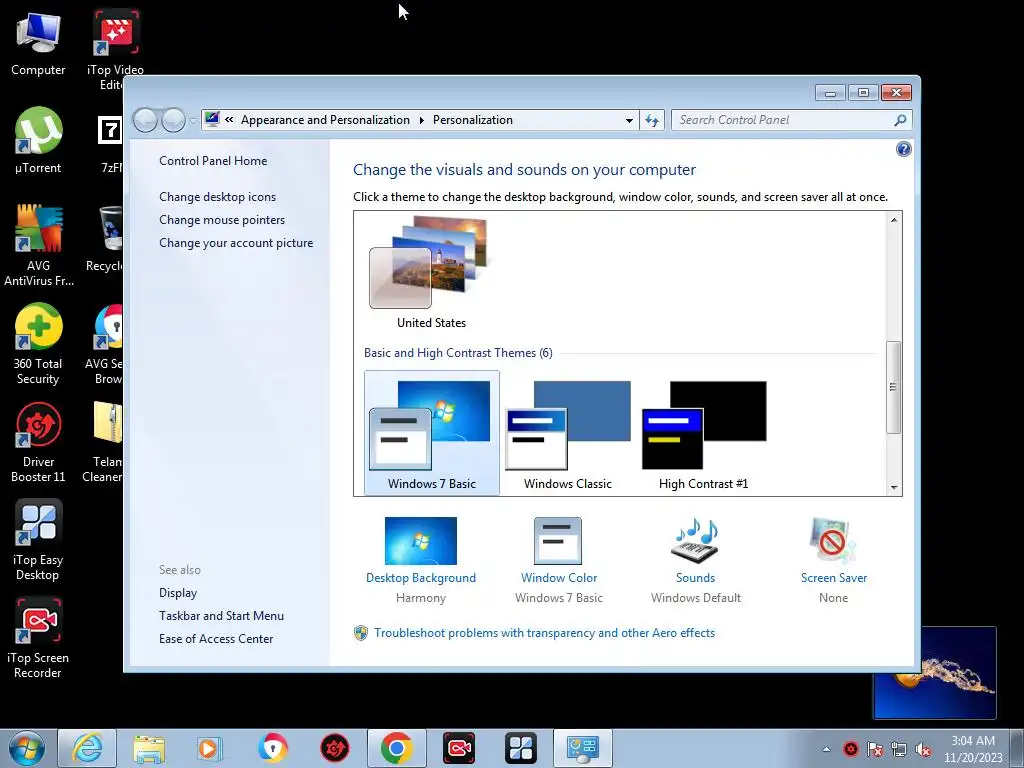Open iTop Easy Desktop shortcut
The width and height of the screenshot is (1024, 768).
38,540
